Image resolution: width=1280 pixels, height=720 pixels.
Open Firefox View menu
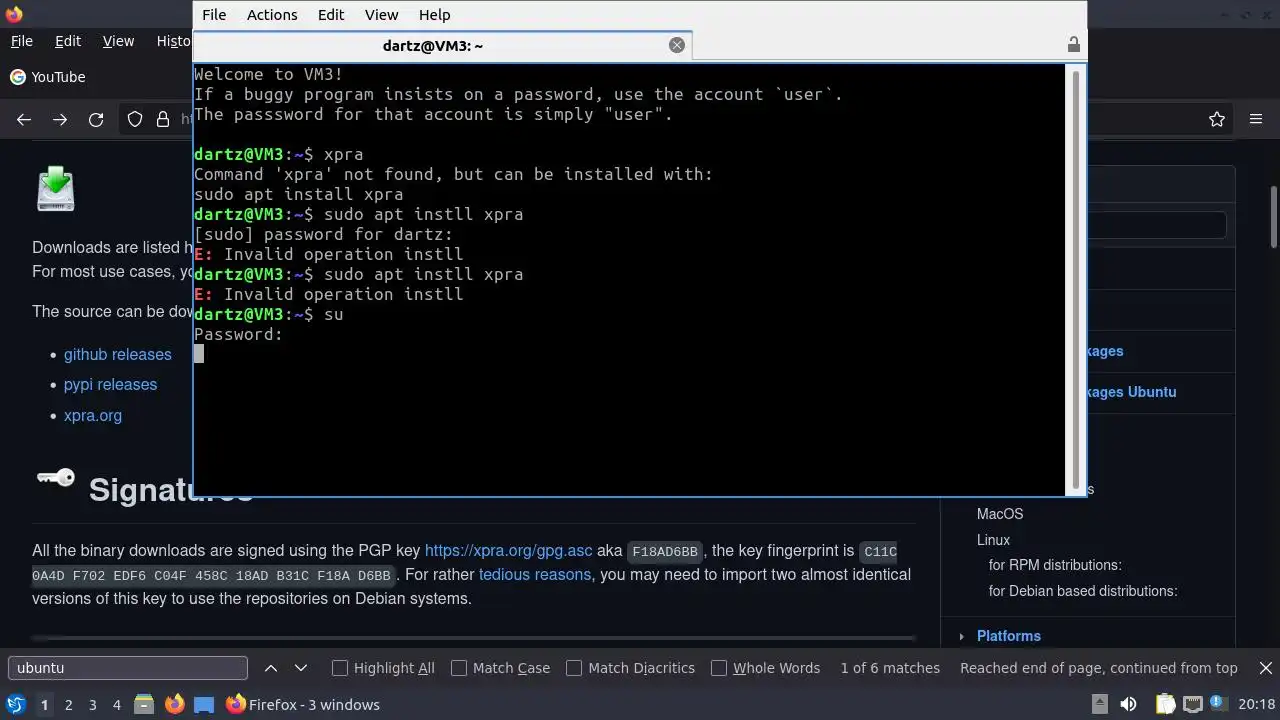(118, 41)
